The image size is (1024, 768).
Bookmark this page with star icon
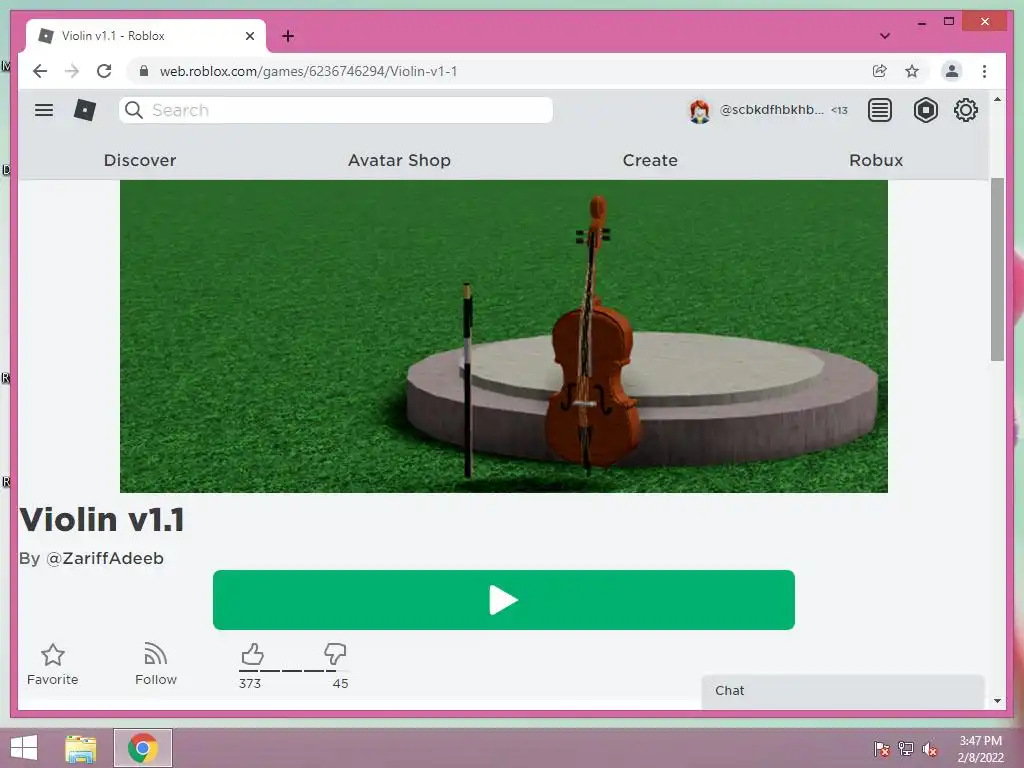912,71
